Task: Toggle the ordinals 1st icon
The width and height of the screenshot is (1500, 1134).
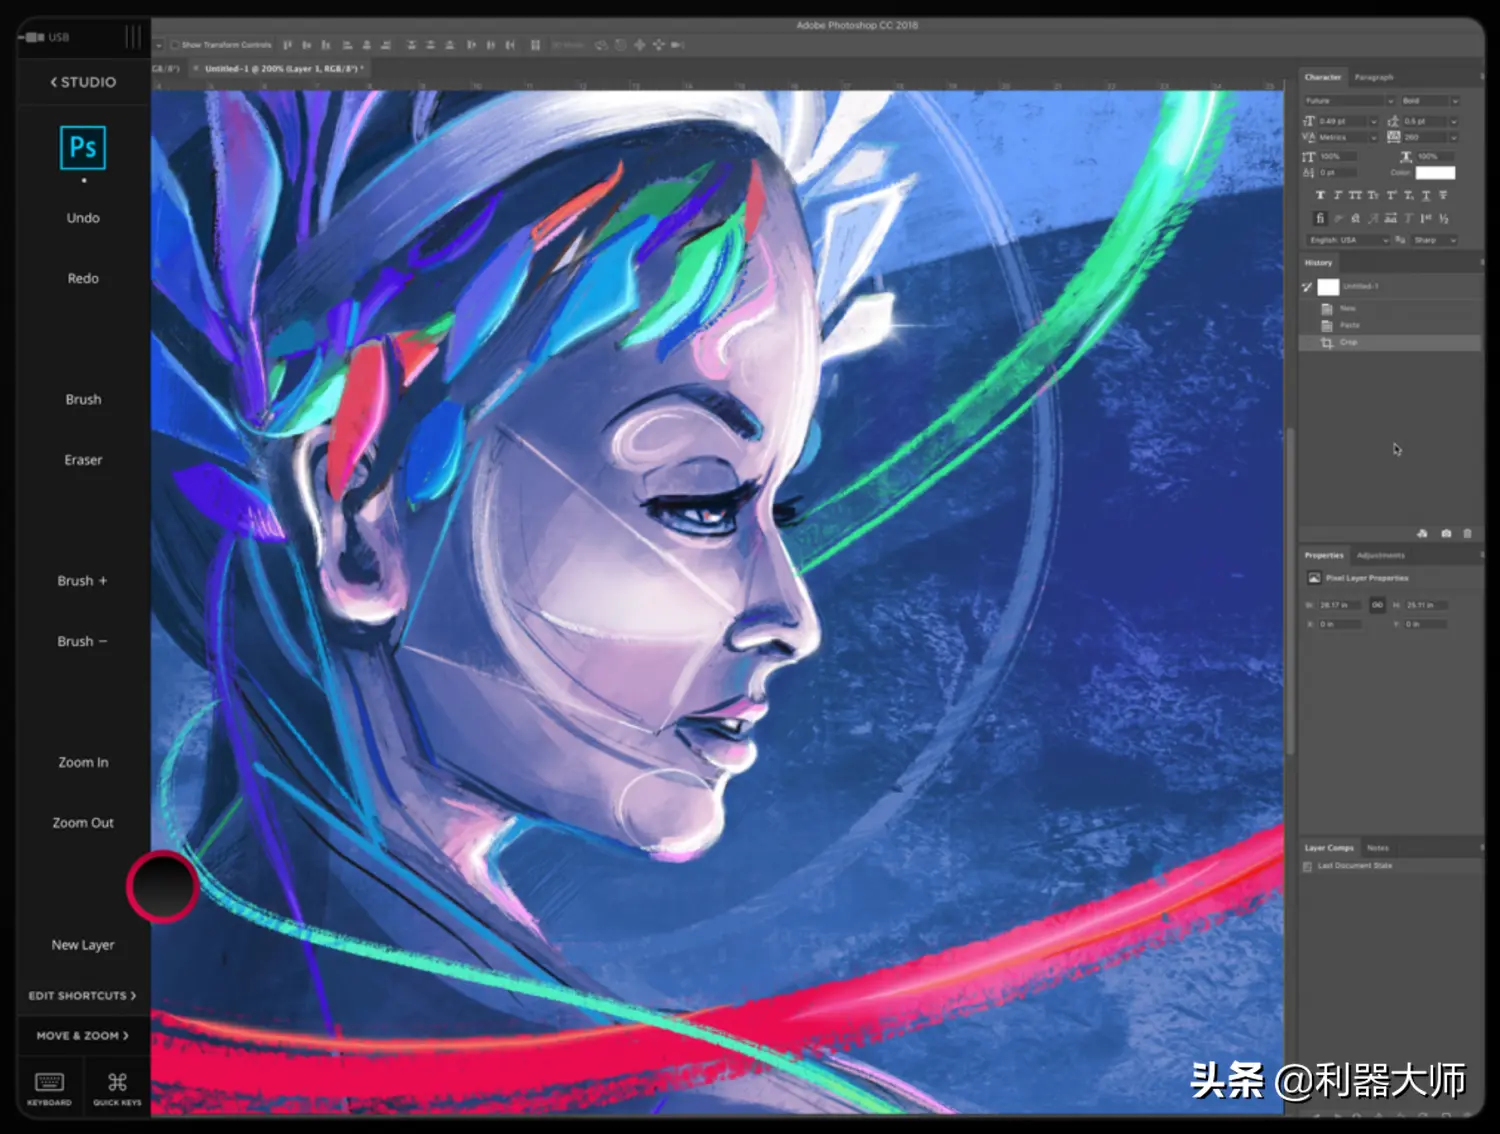Action: tap(1426, 218)
